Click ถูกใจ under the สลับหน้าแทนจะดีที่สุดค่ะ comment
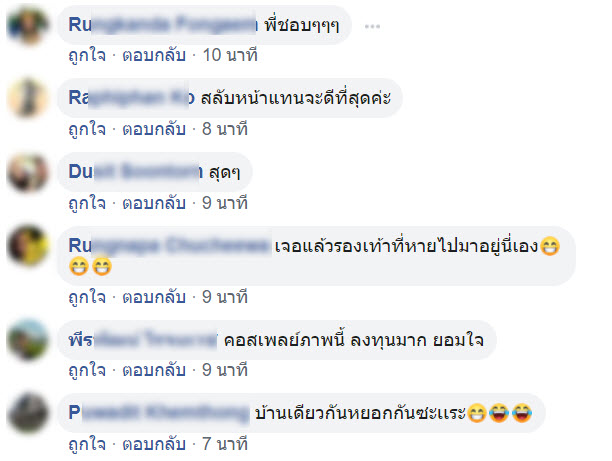The width and height of the screenshot is (612, 461). pyautogui.click(x=87, y=129)
